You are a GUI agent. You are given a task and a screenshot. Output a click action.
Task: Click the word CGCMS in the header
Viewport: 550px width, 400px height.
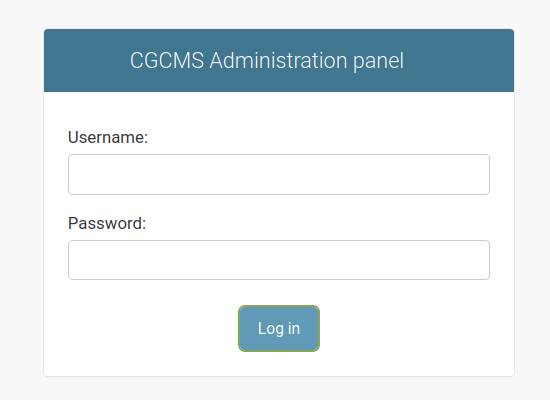click(x=167, y=60)
